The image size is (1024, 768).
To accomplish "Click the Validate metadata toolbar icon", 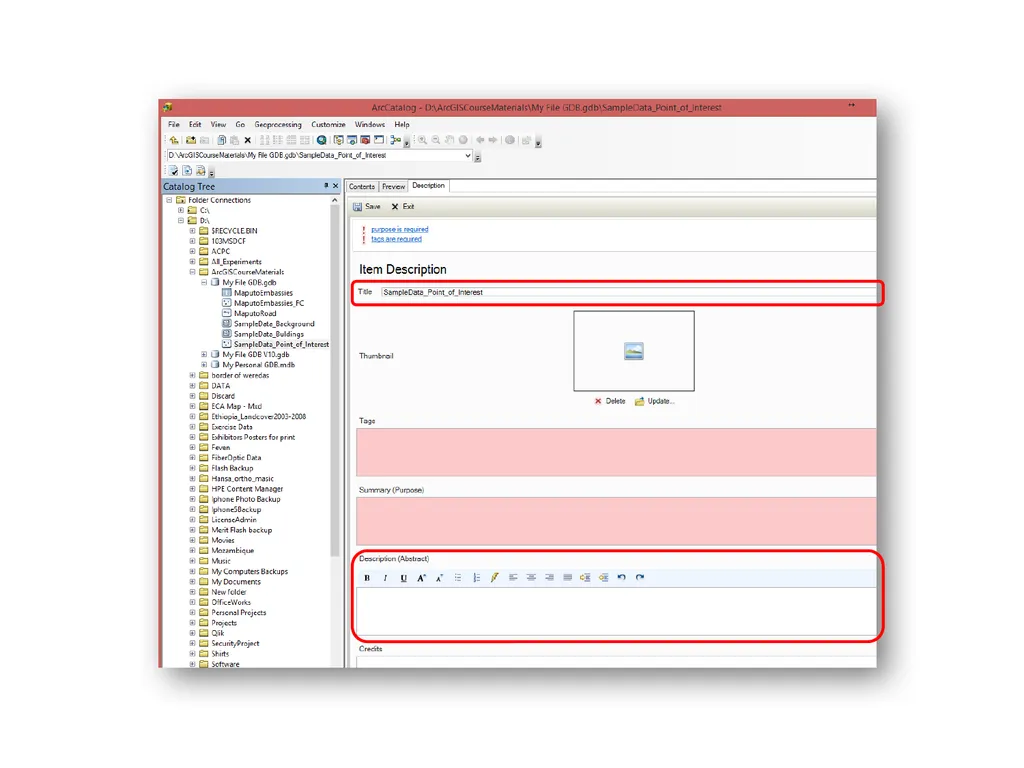I will click(174, 171).
